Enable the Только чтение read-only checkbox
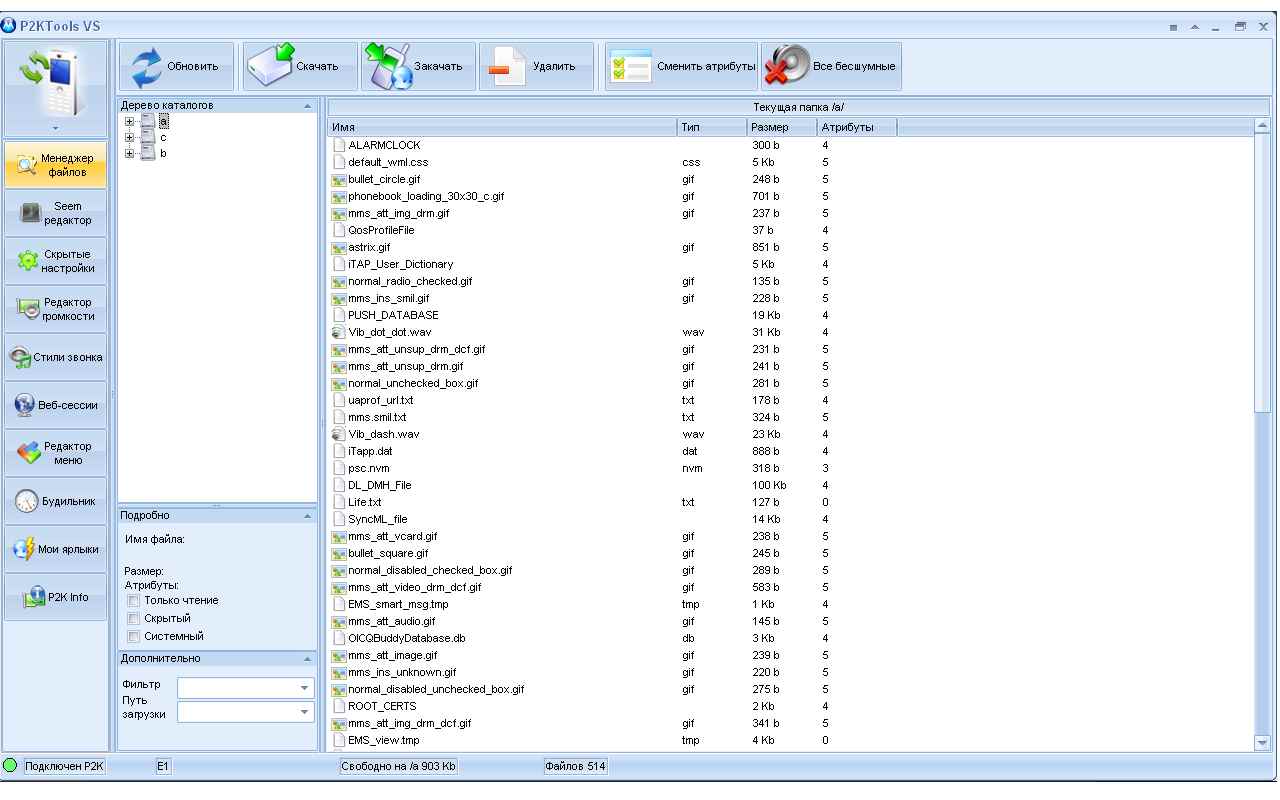 [133, 601]
